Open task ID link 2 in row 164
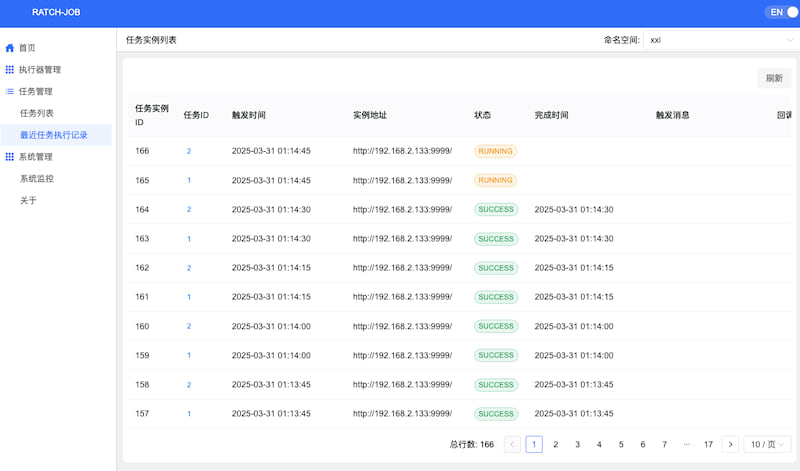 [189, 209]
